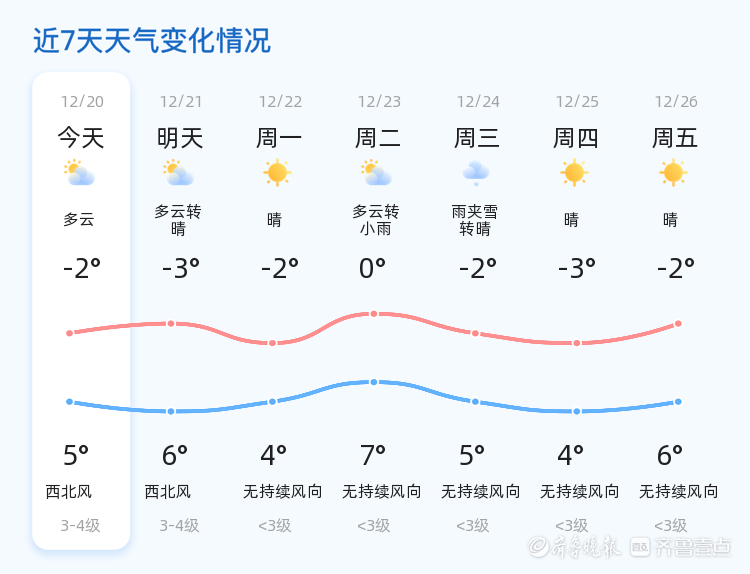Click the Qilu Yidian logo watermark
The image size is (750, 574).
pyautogui.click(x=694, y=547)
